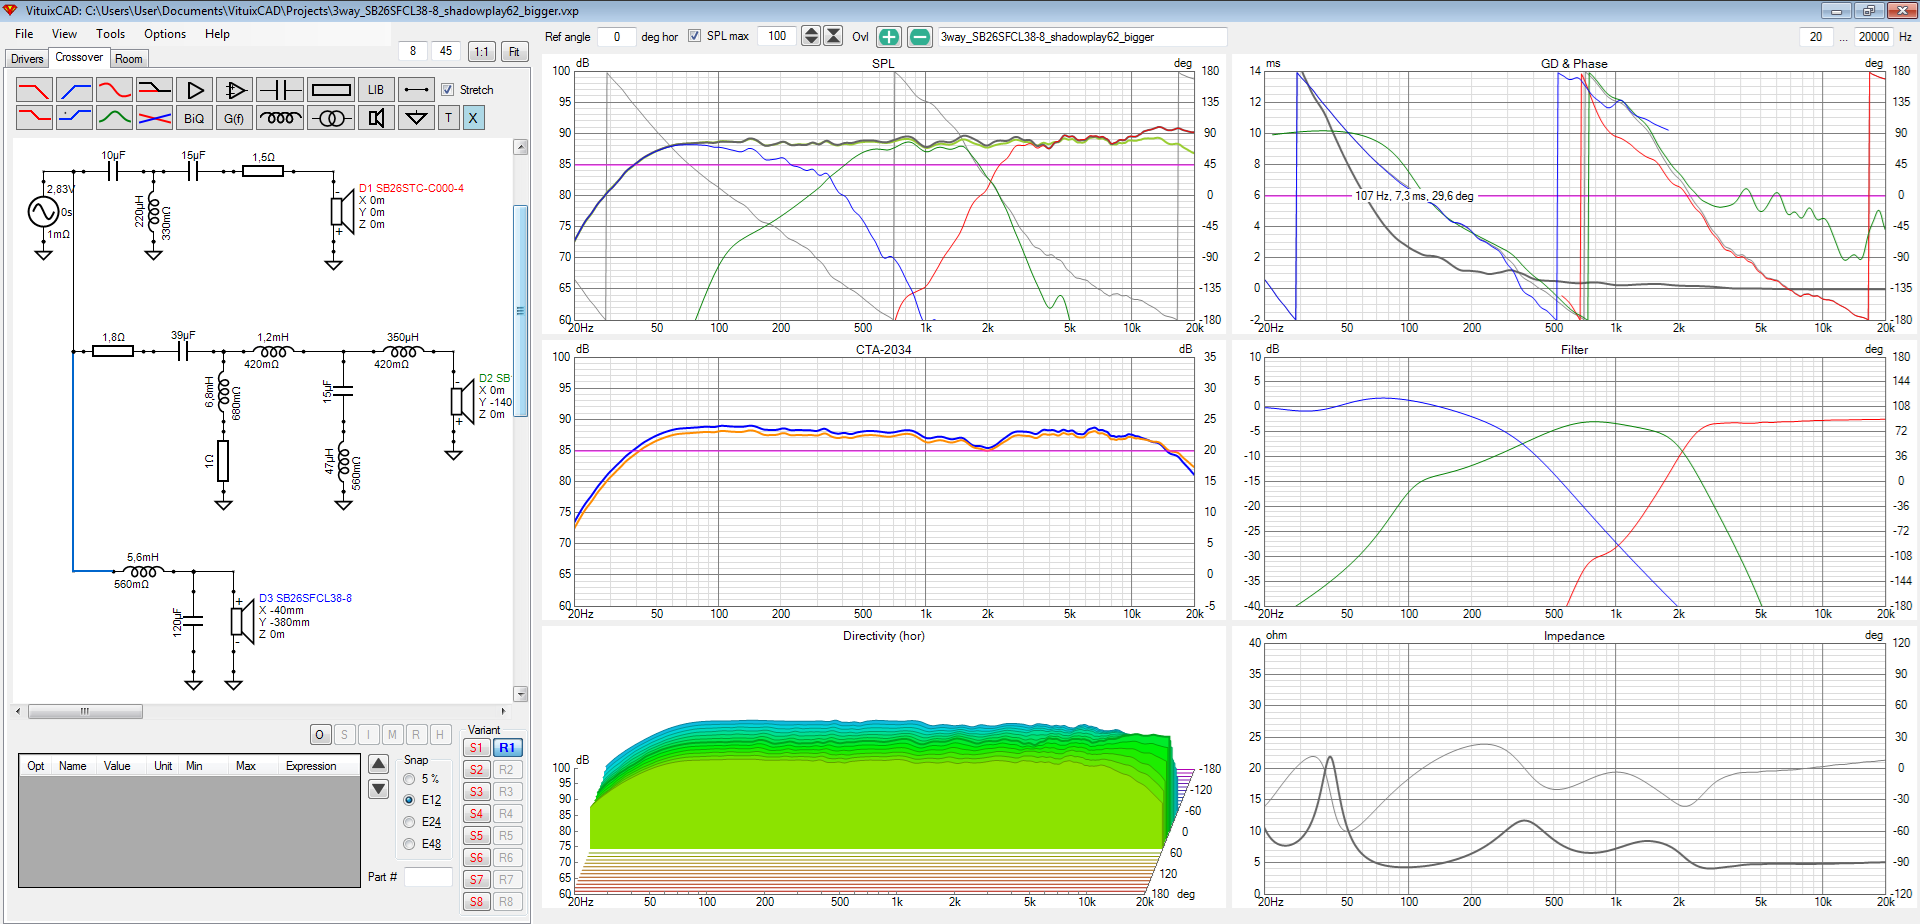Image resolution: width=1920 pixels, height=924 pixels.
Task: Store variant S3
Action: [477, 792]
